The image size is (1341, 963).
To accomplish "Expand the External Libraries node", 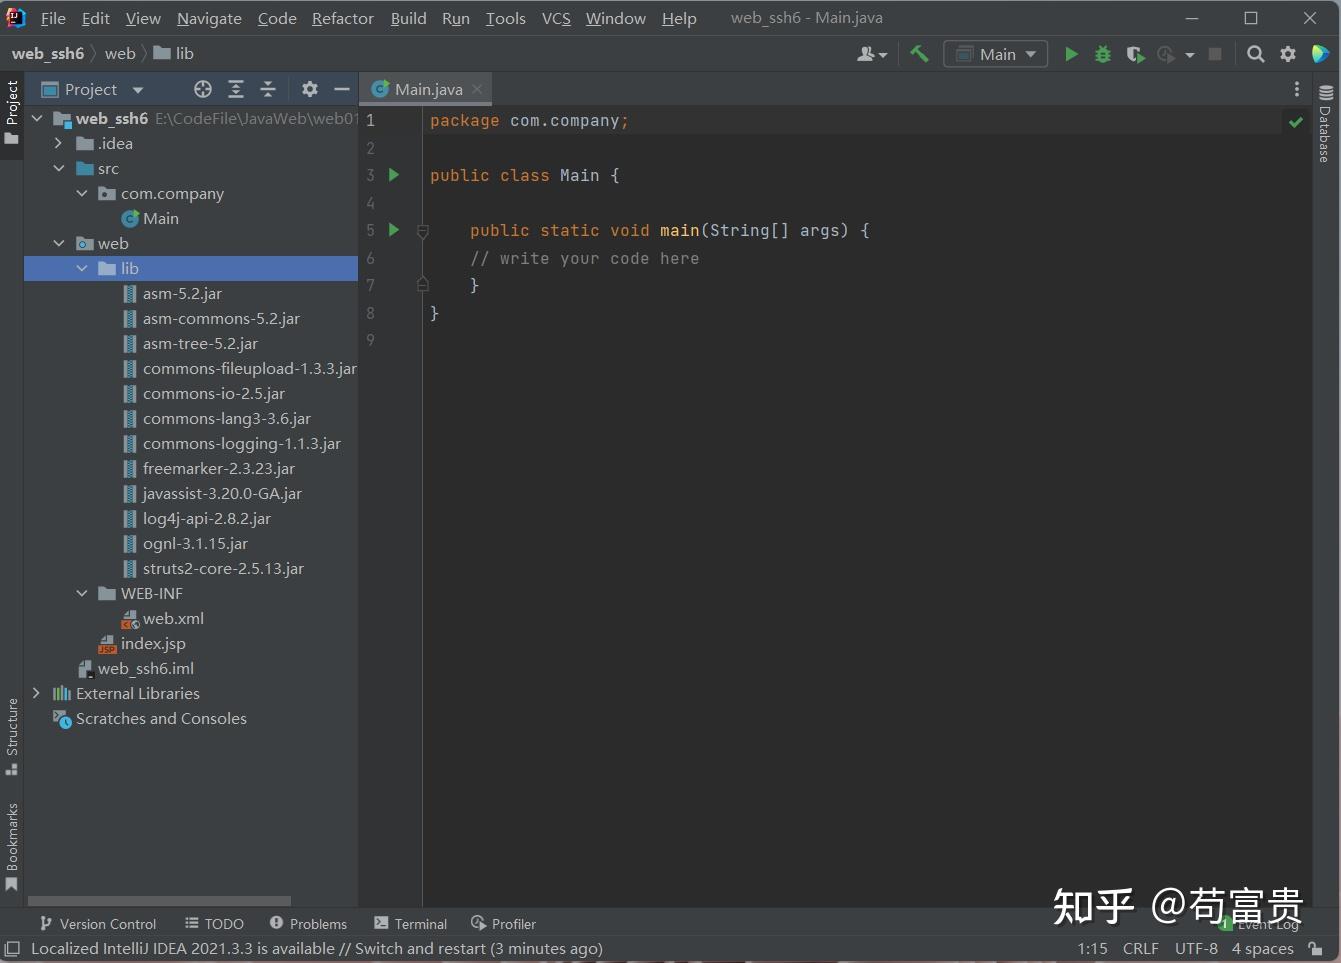I will pyautogui.click(x=36, y=693).
